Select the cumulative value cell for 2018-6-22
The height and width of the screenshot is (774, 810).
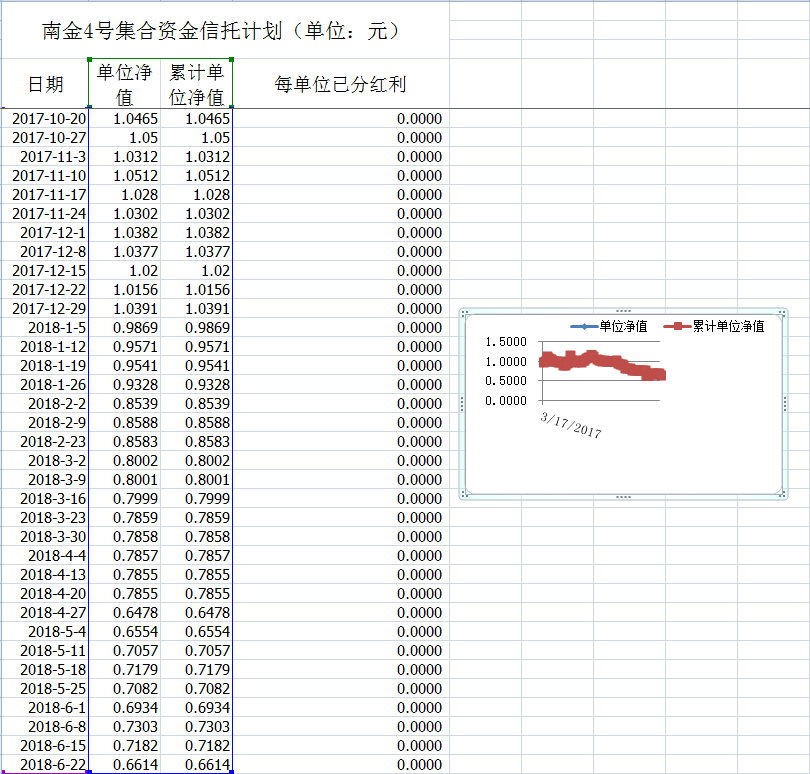click(196, 765)
